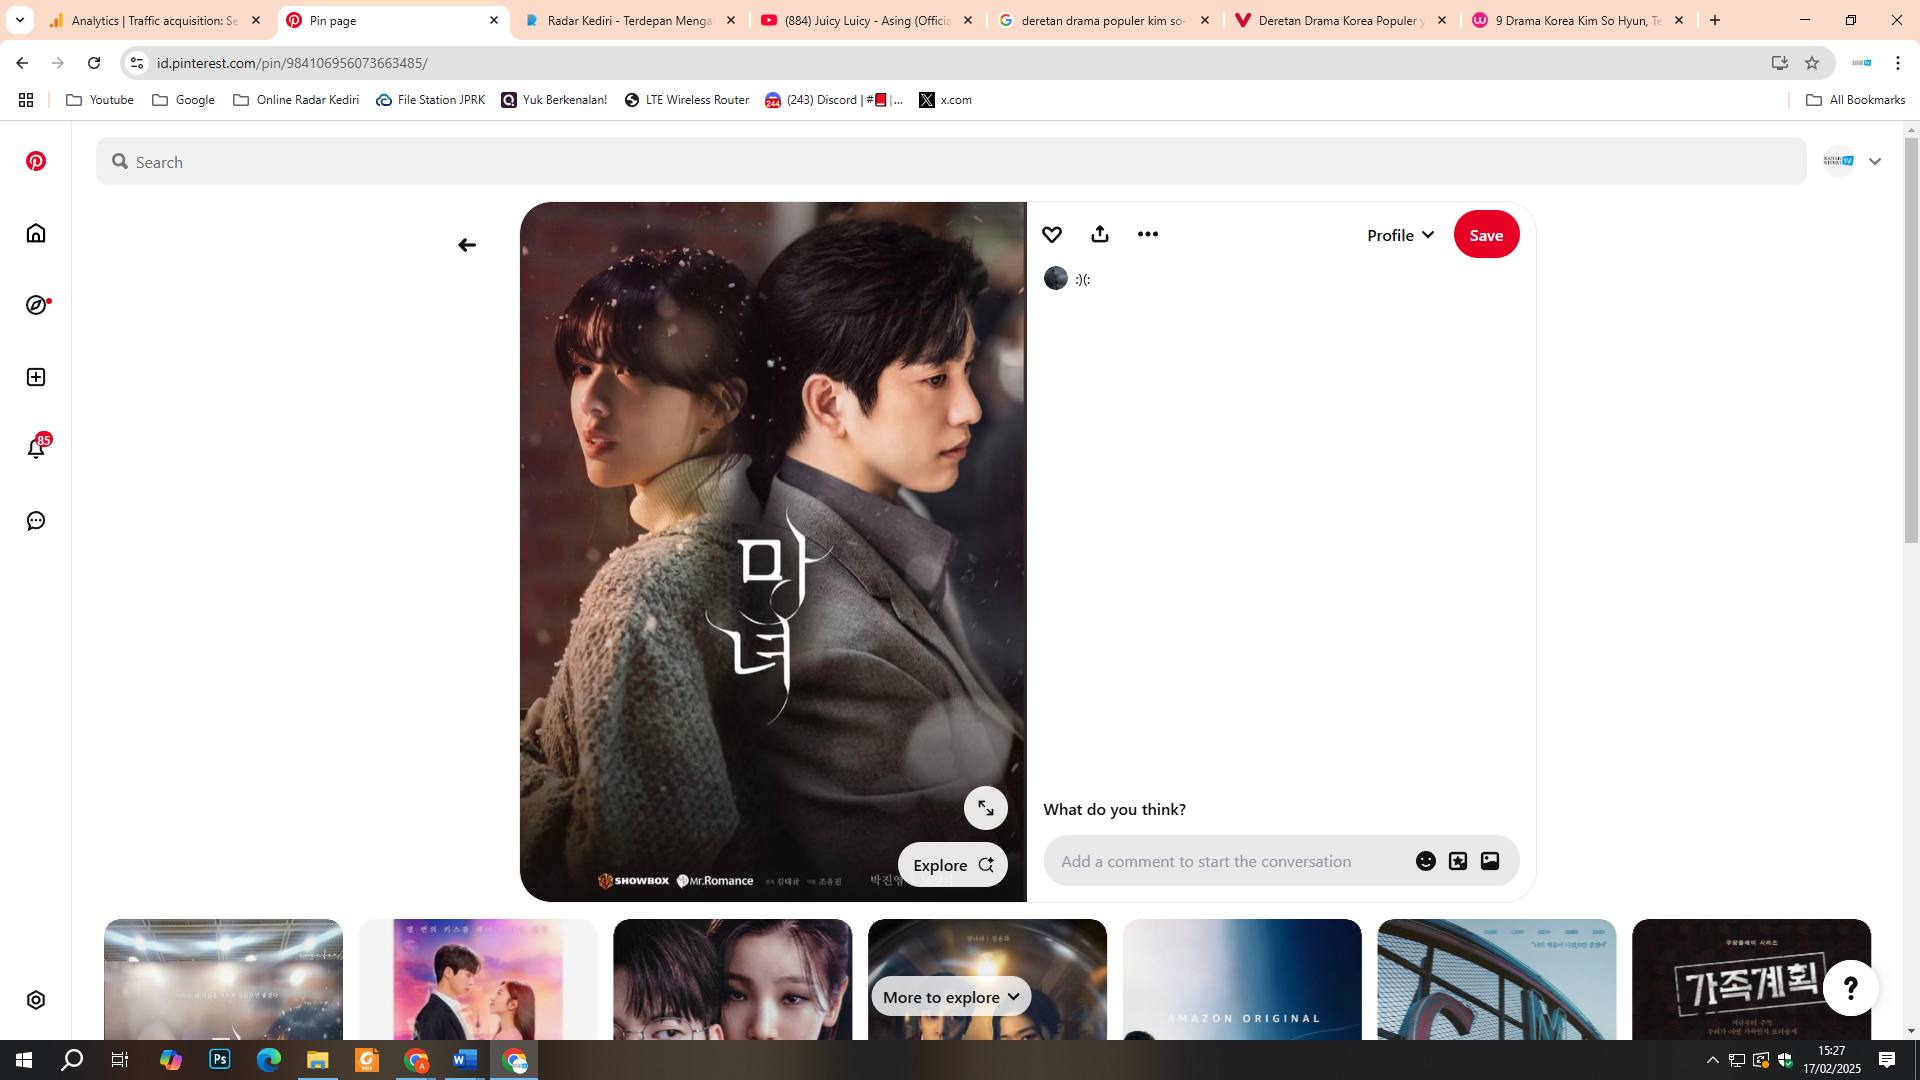Open the Chrome apps grid in bookmarks bar
The height and width of the screenshot is (1080, 1920).
tap(26, 100)
